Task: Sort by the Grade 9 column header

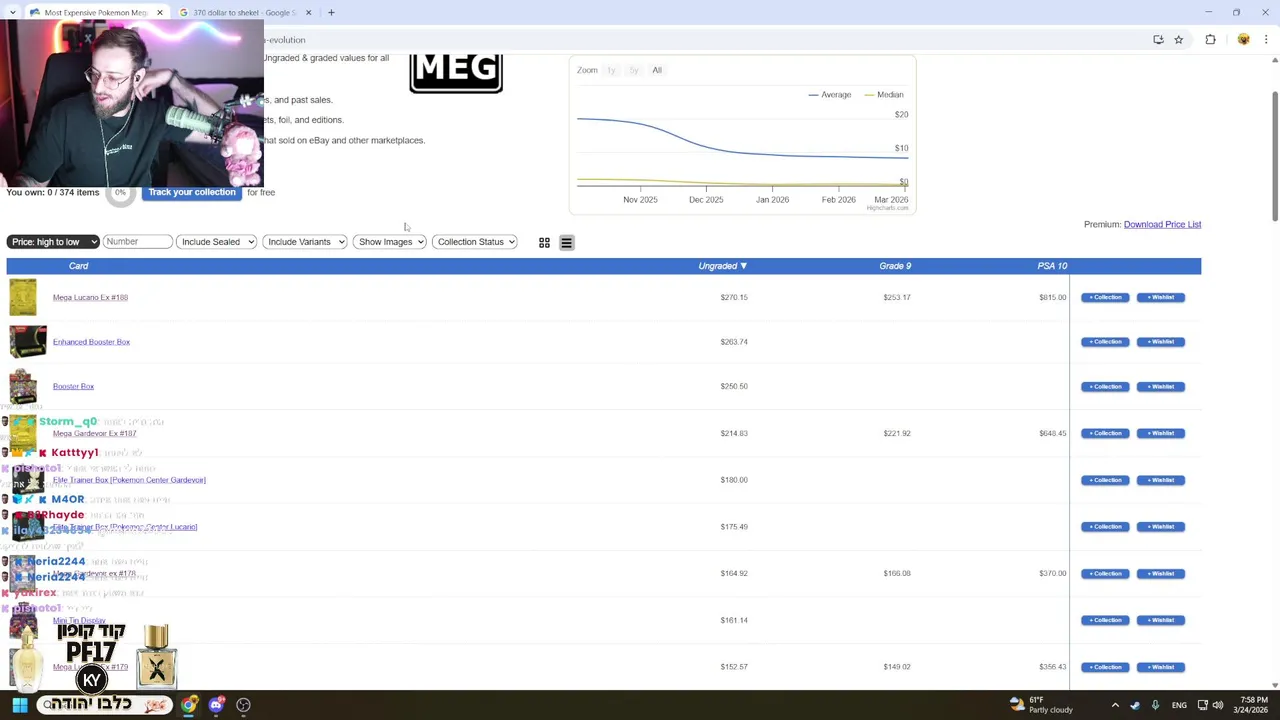Action: pos(895,266)
